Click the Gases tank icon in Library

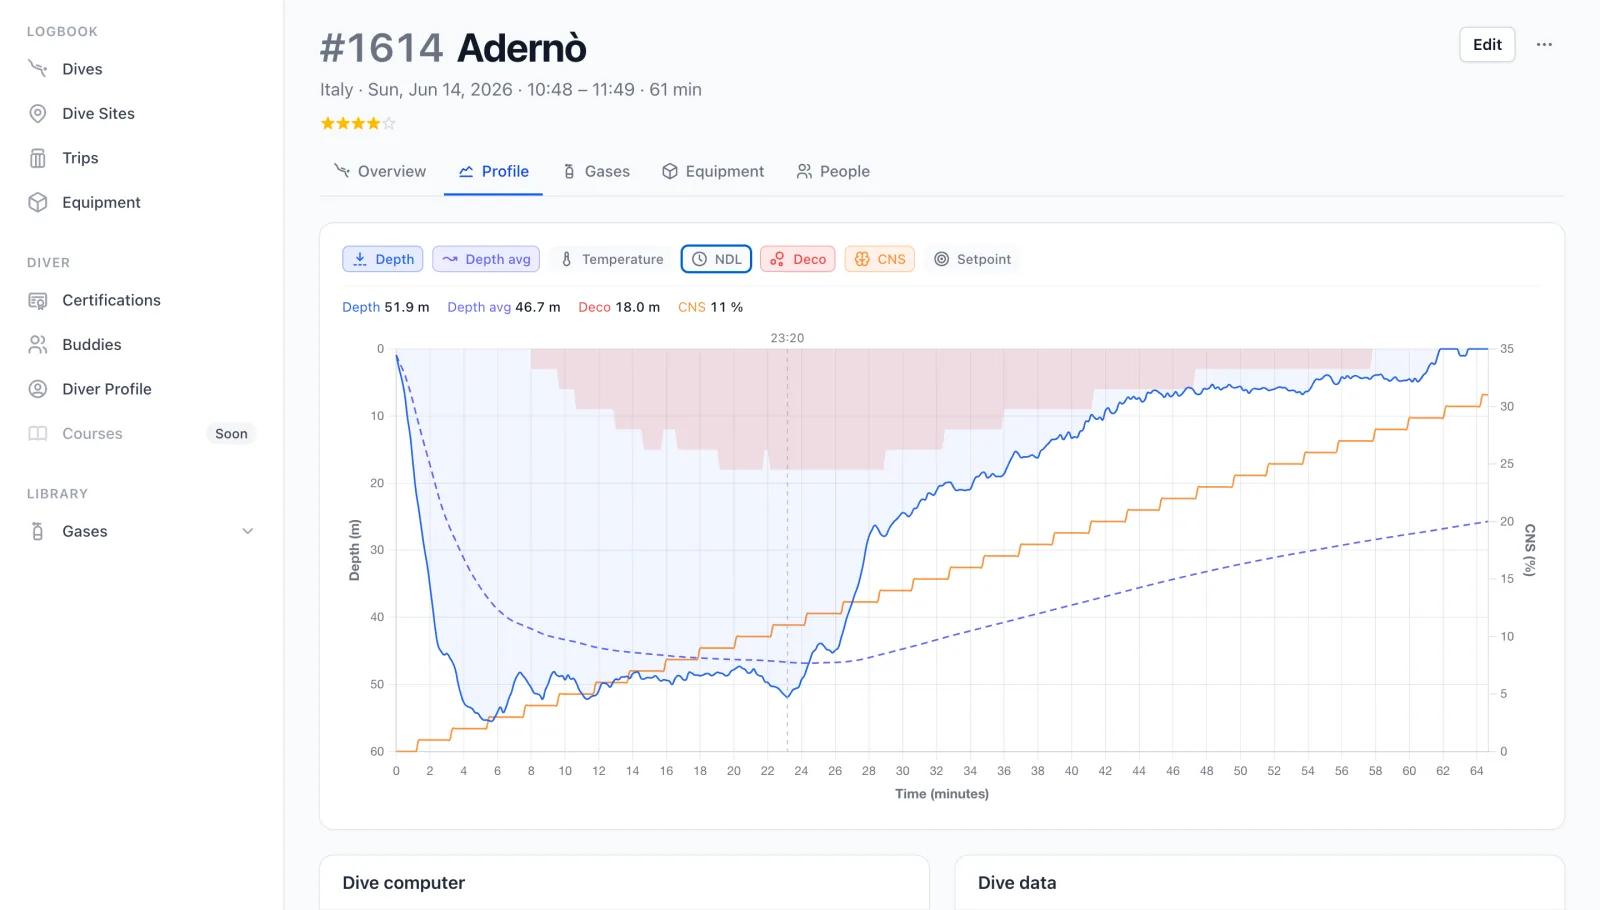point(38,531)
